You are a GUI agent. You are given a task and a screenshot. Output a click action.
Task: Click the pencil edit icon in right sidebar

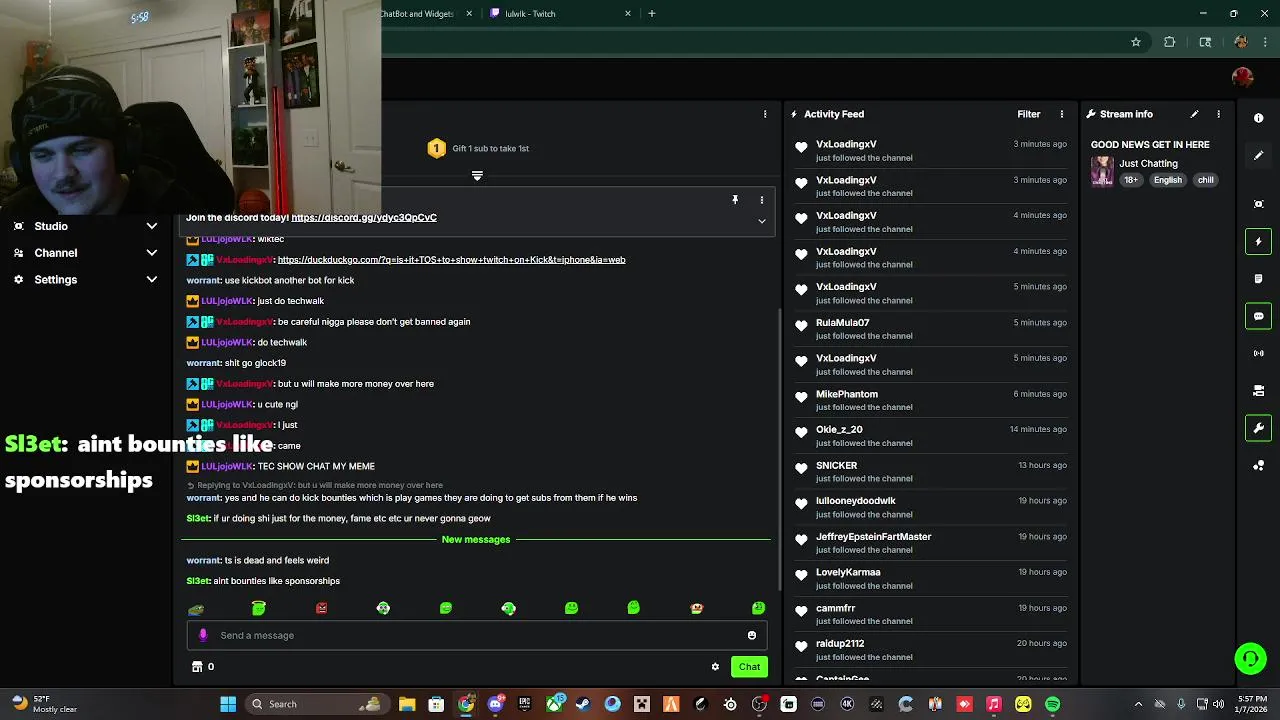[1258, 156]
